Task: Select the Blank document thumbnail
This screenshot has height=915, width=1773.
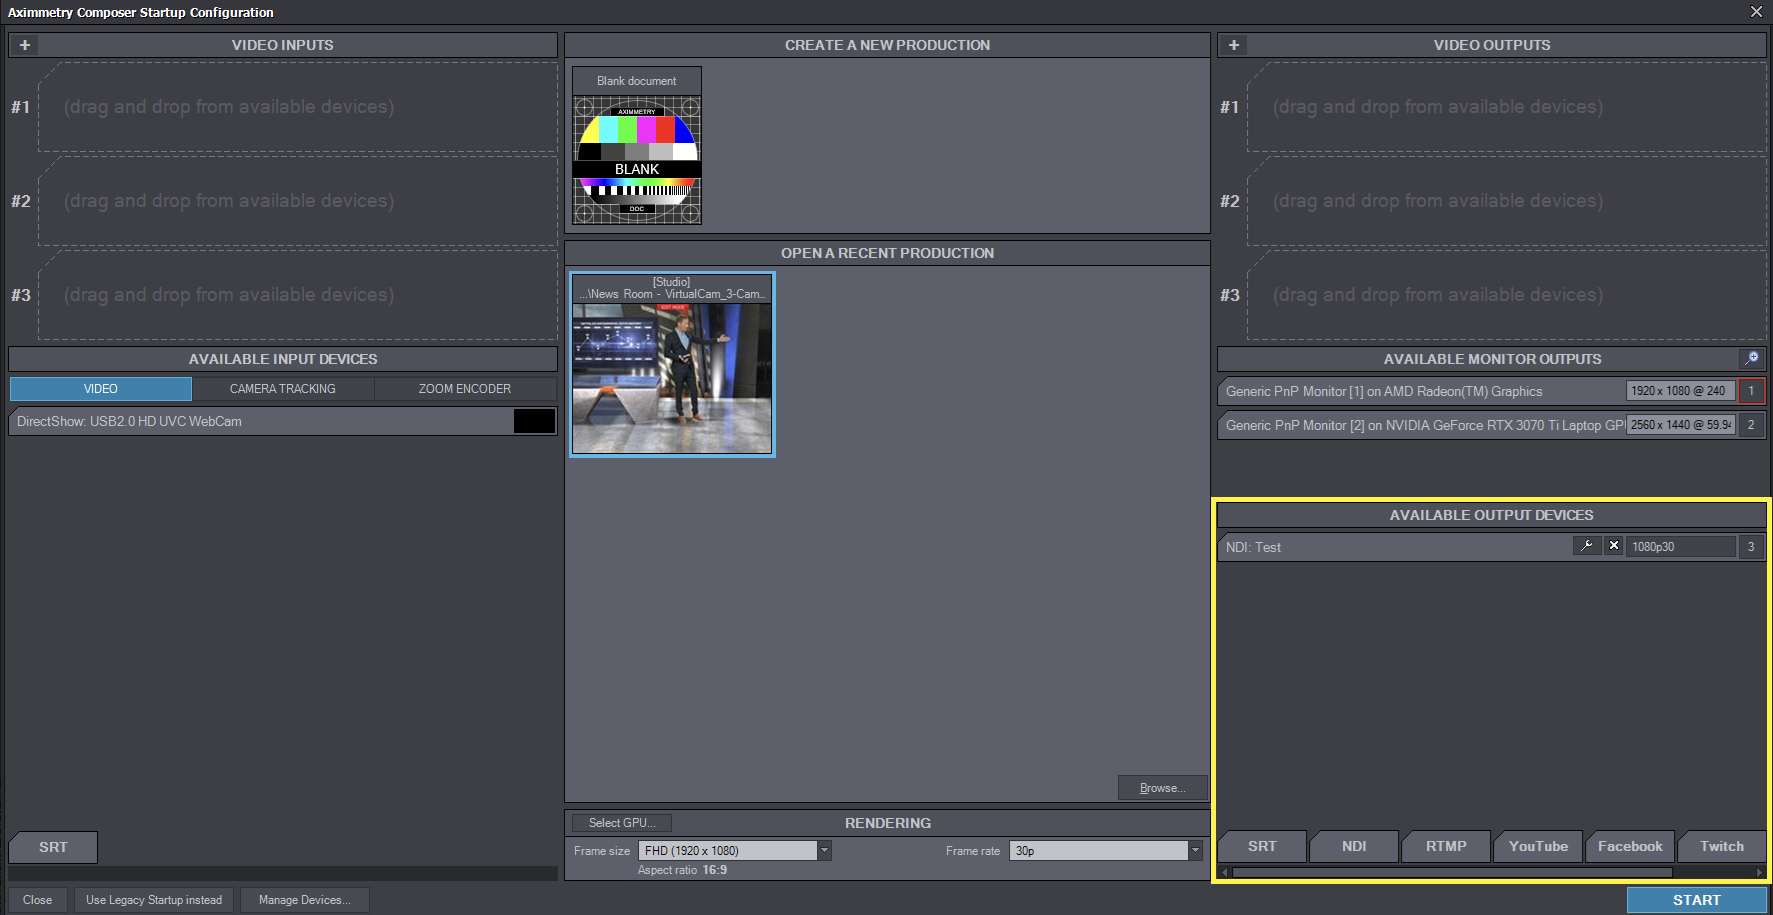Action: click(637, 146)
